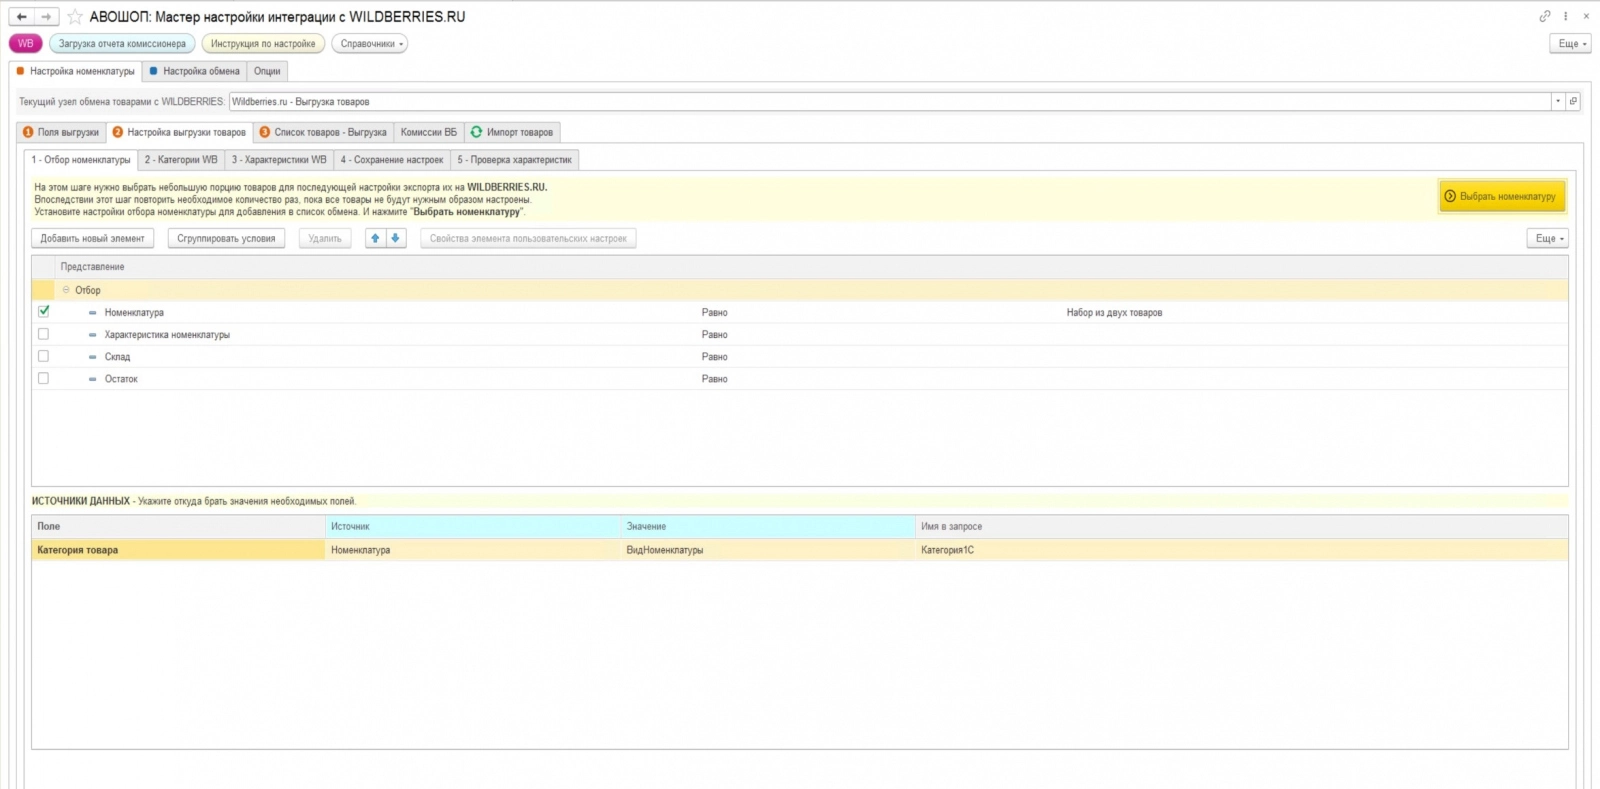Switch to Настройка номенклатуры tab

76,71
